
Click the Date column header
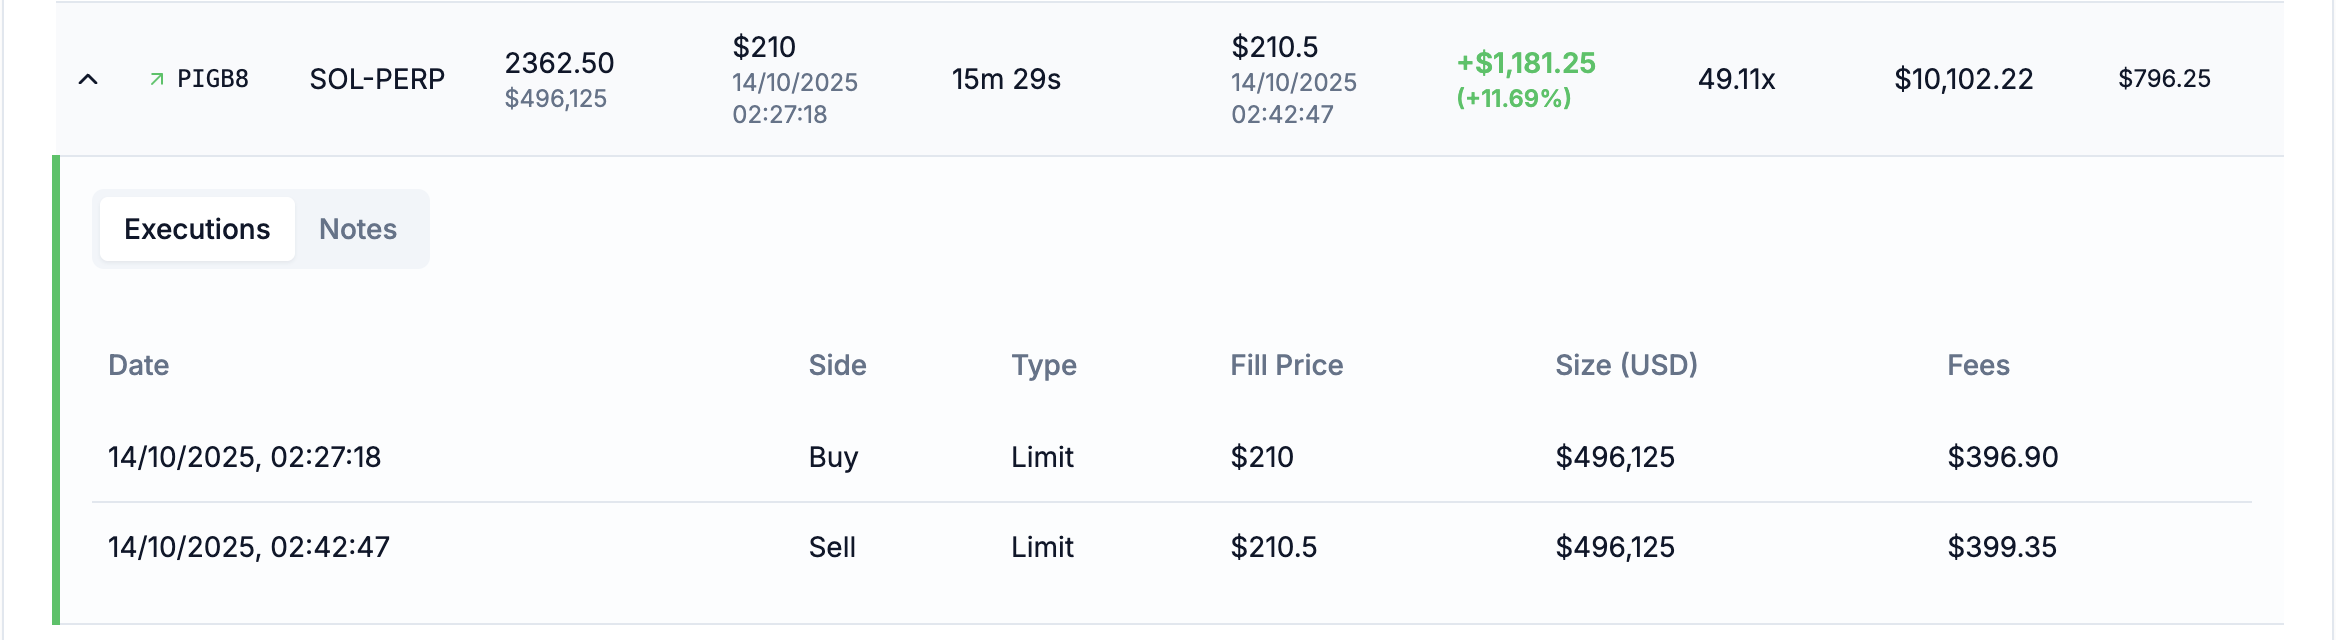138,365
